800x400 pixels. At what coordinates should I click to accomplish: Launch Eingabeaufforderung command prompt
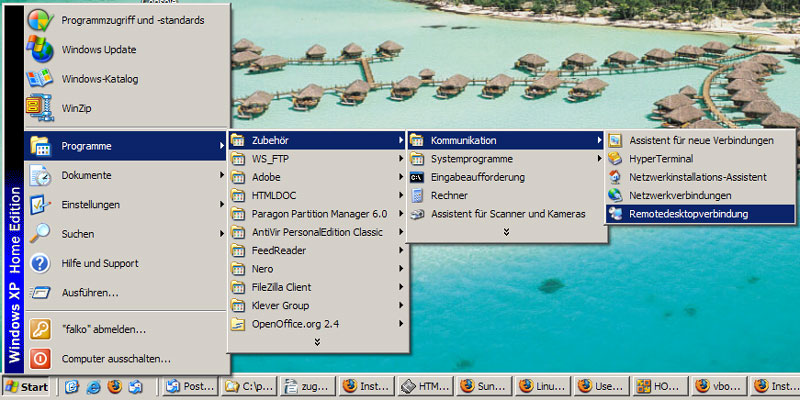506,177
